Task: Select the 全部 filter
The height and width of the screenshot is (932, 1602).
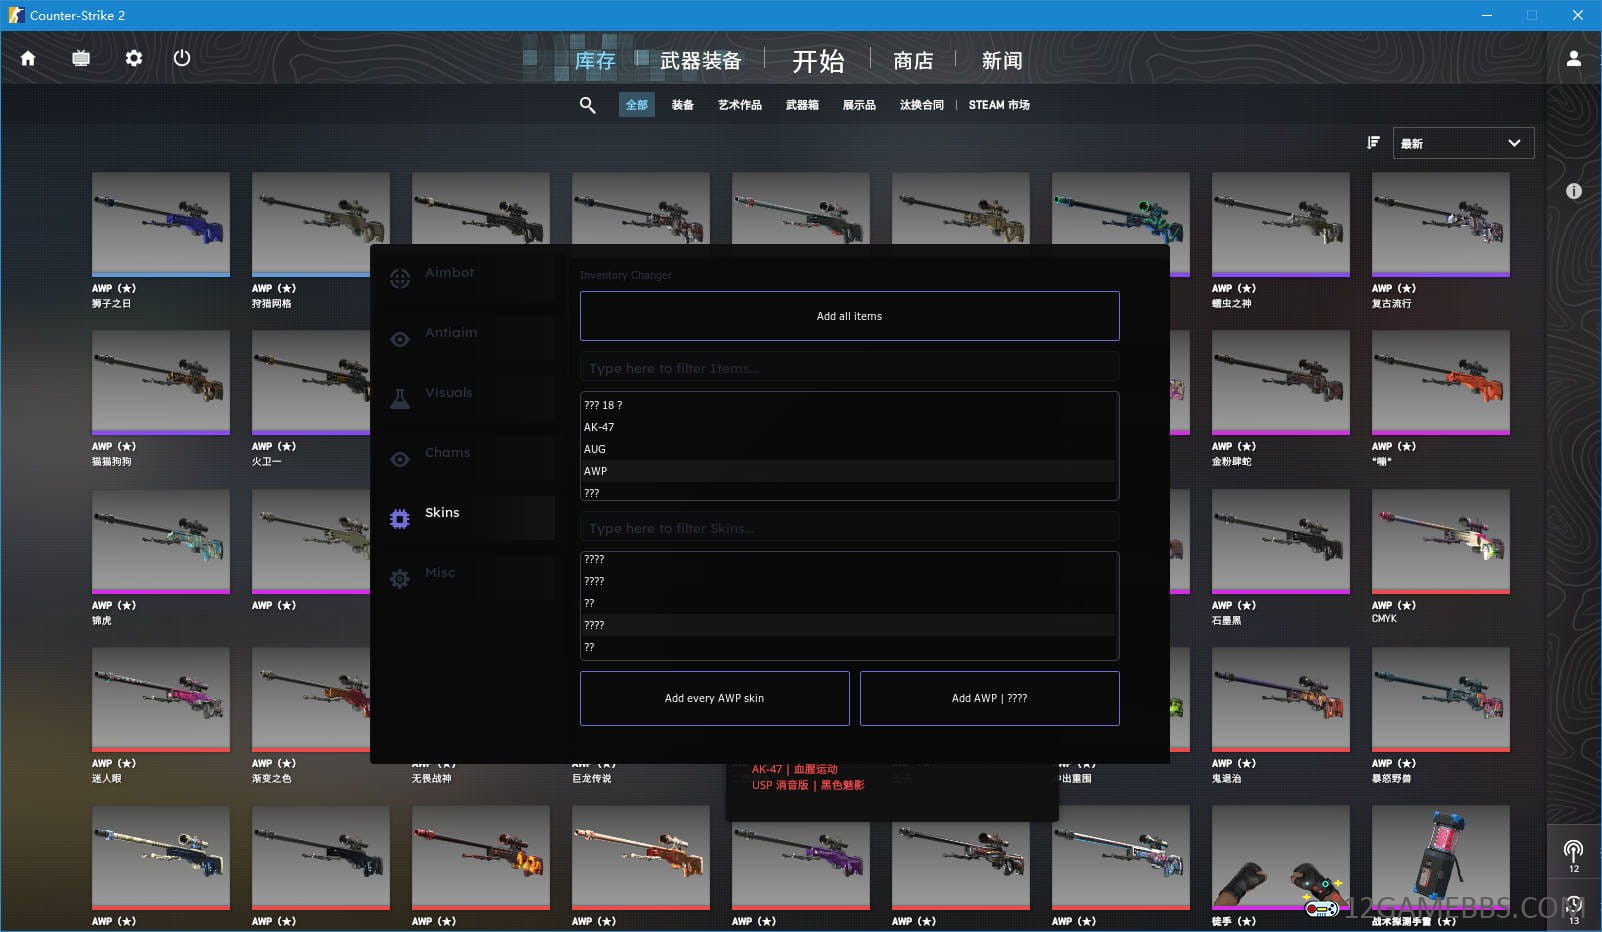Action: (x=637, y=105)
